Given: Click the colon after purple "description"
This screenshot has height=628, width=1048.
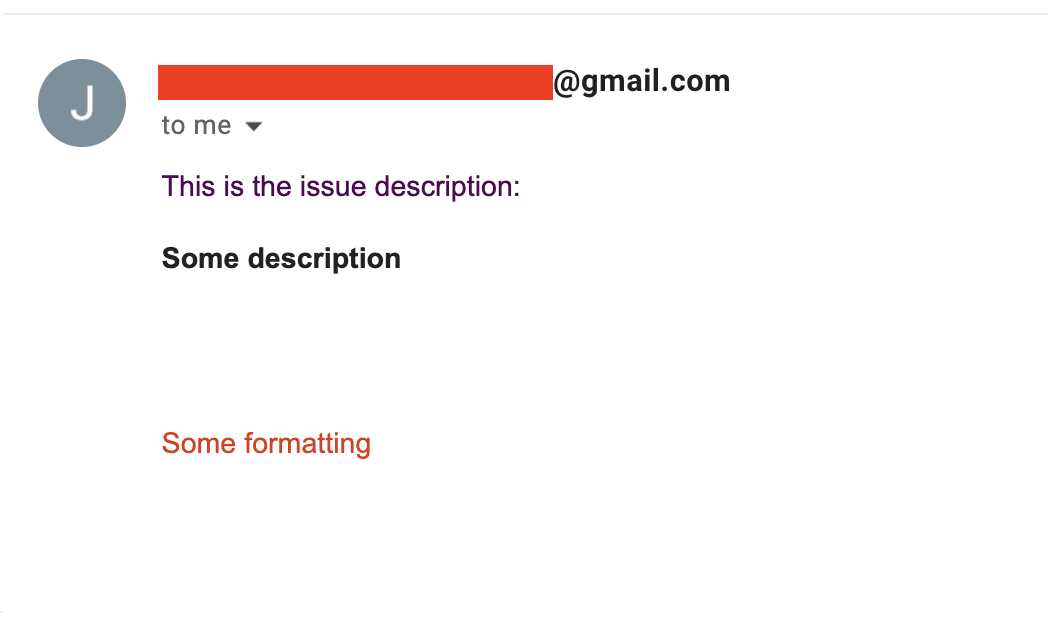Looking at the screenshot, I should 517,187.
